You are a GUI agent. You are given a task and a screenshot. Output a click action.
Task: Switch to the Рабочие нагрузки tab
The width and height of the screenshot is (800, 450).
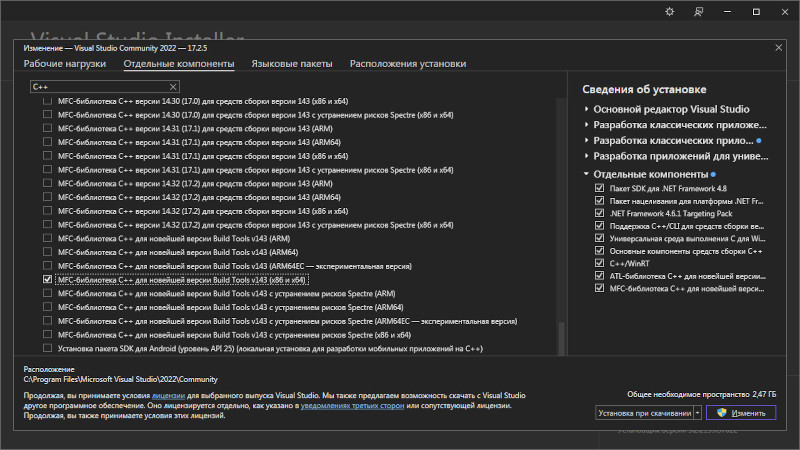[x=65, y=64]
